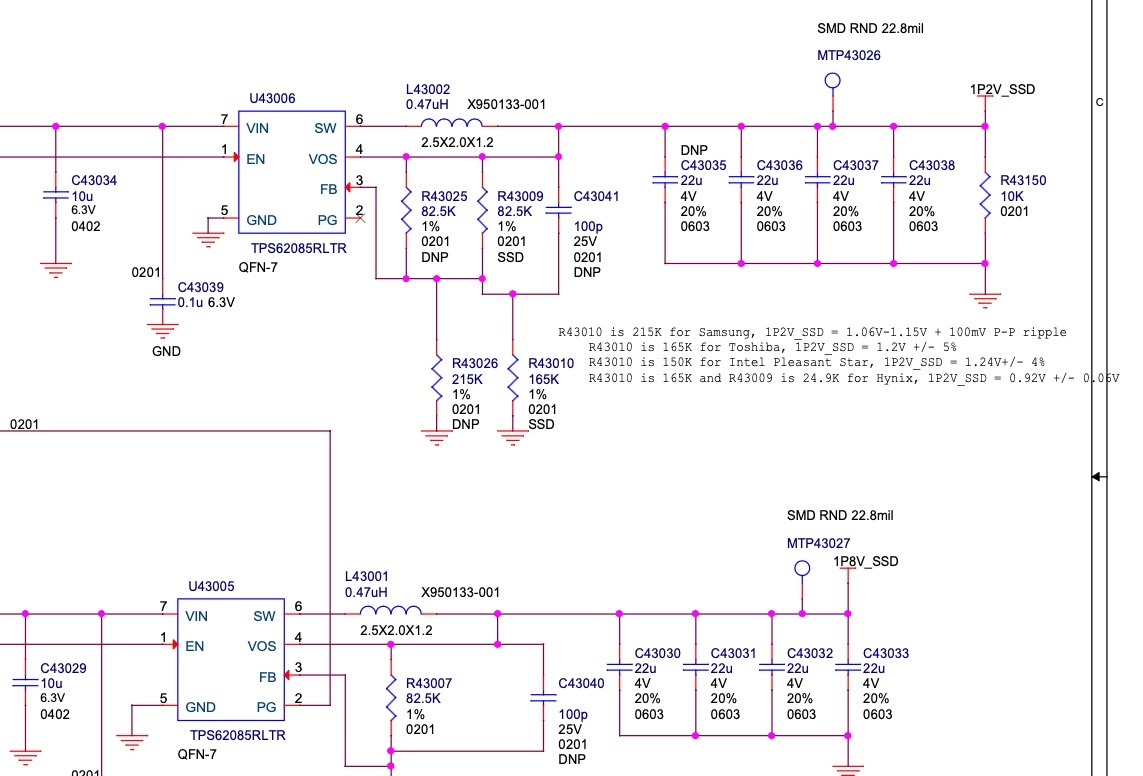This screenshot has width=1143, height=776.
Task: Select capacitor C43036 symbol
Action: pyautogui.click(x=741, y=180)
